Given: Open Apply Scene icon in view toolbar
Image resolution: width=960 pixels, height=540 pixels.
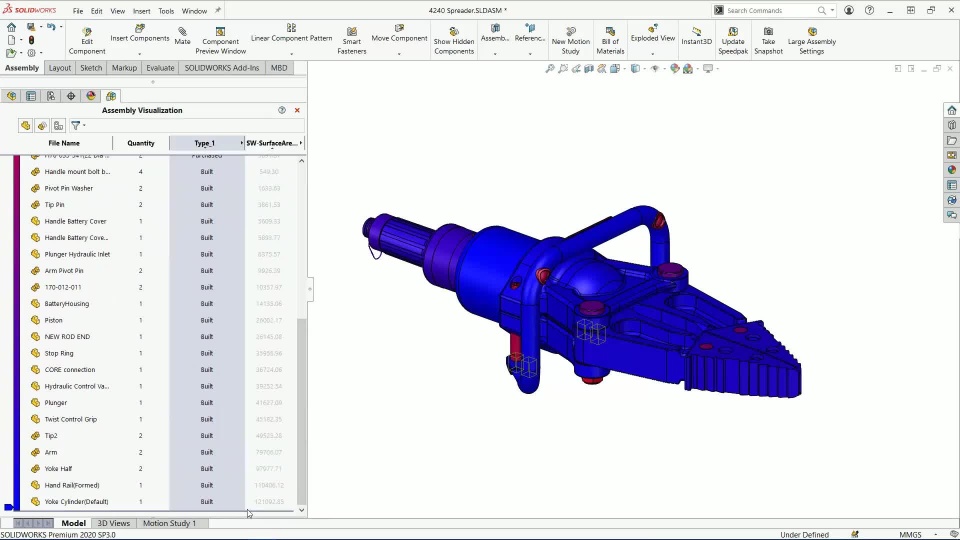Looking at the screenshot, I should (688, 69).
